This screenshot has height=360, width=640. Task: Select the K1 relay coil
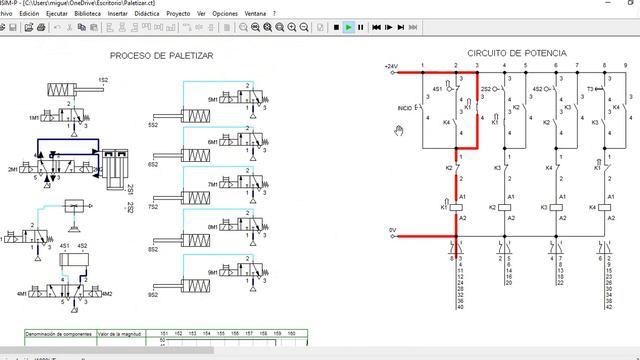point(456,207)
